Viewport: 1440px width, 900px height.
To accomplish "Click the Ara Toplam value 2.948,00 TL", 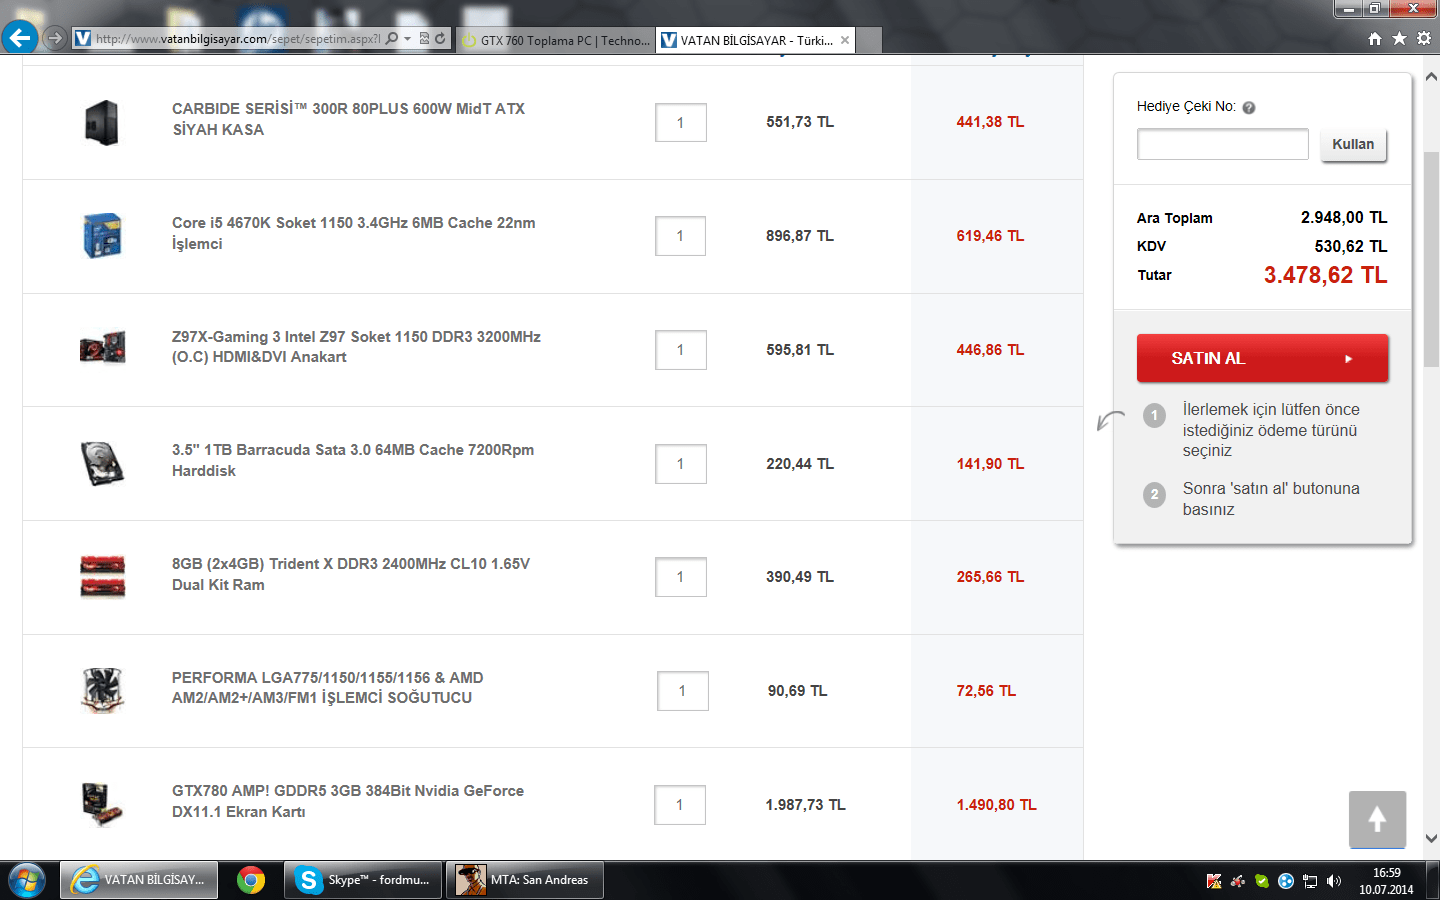I will coord(1344,217).
